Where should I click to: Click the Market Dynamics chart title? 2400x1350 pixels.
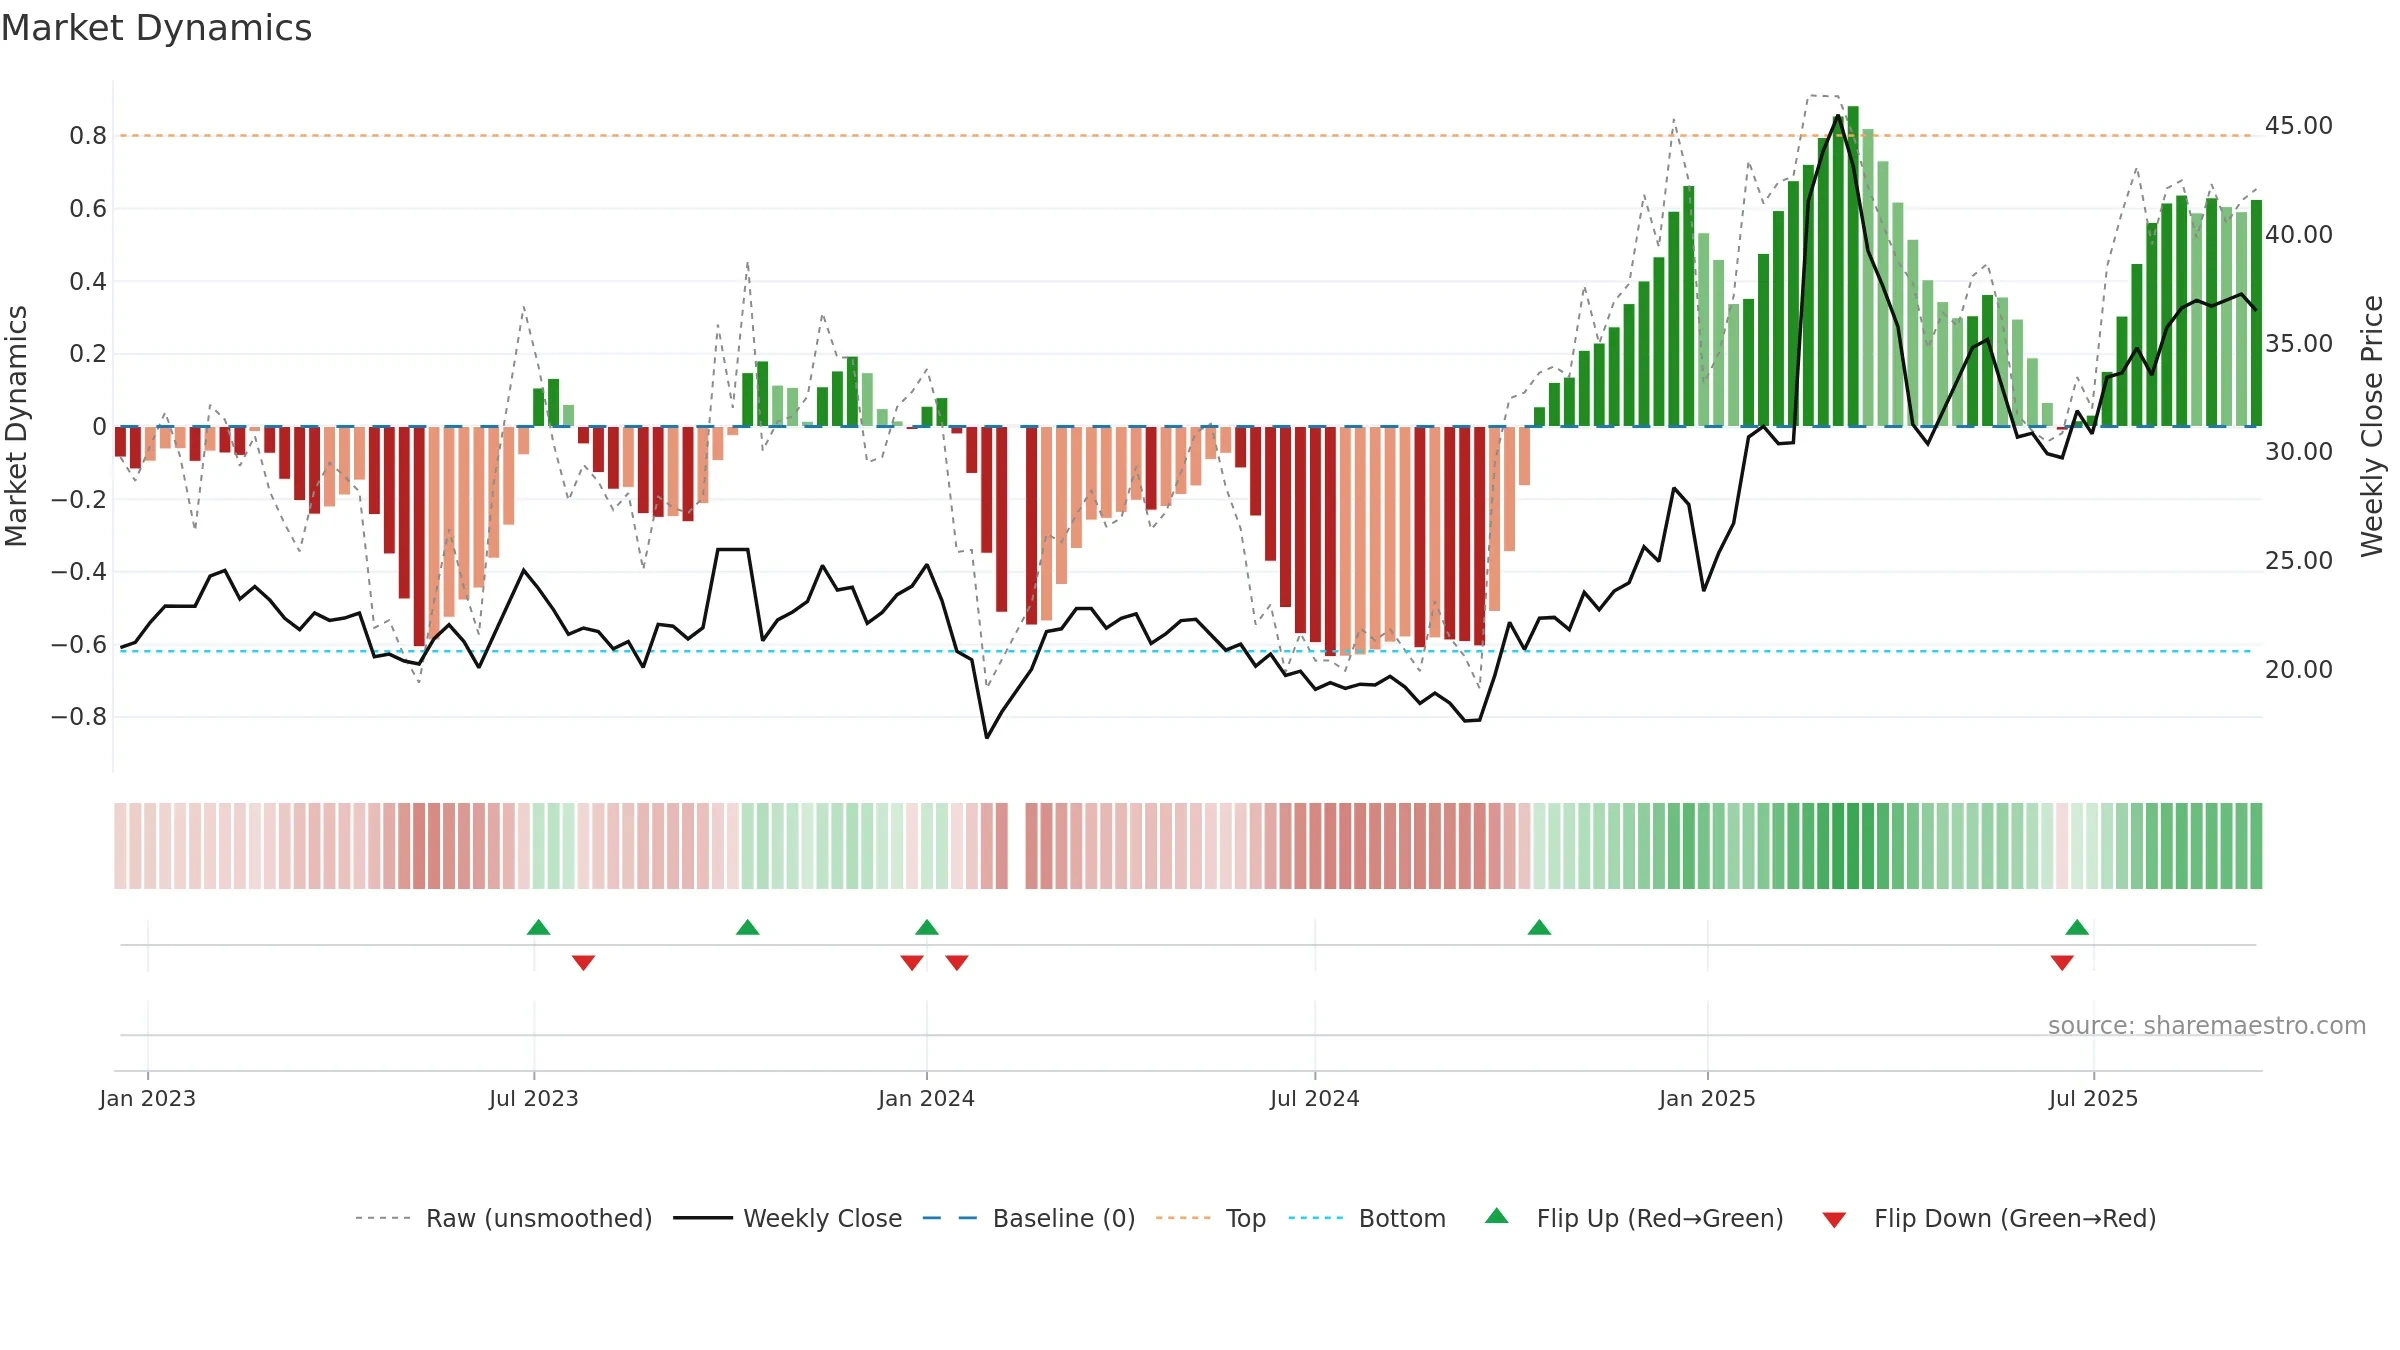156,28
